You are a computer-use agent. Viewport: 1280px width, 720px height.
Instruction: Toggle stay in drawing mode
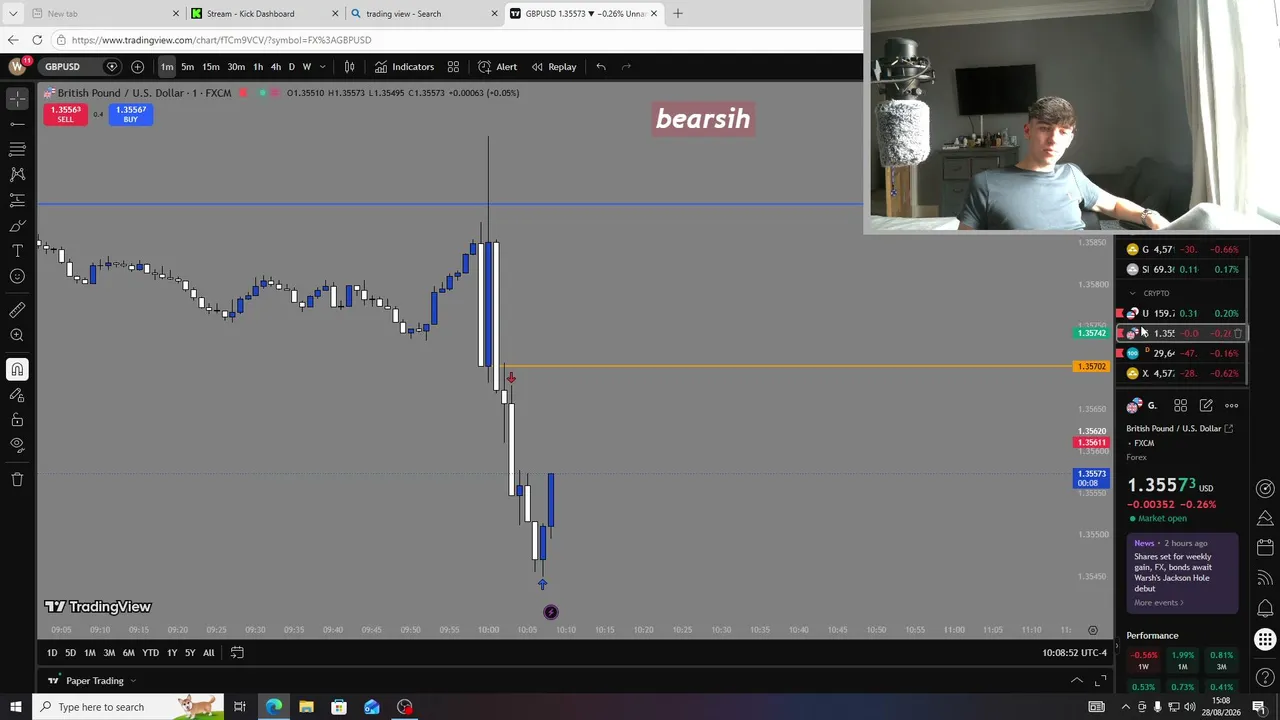[x=17, y=395]
